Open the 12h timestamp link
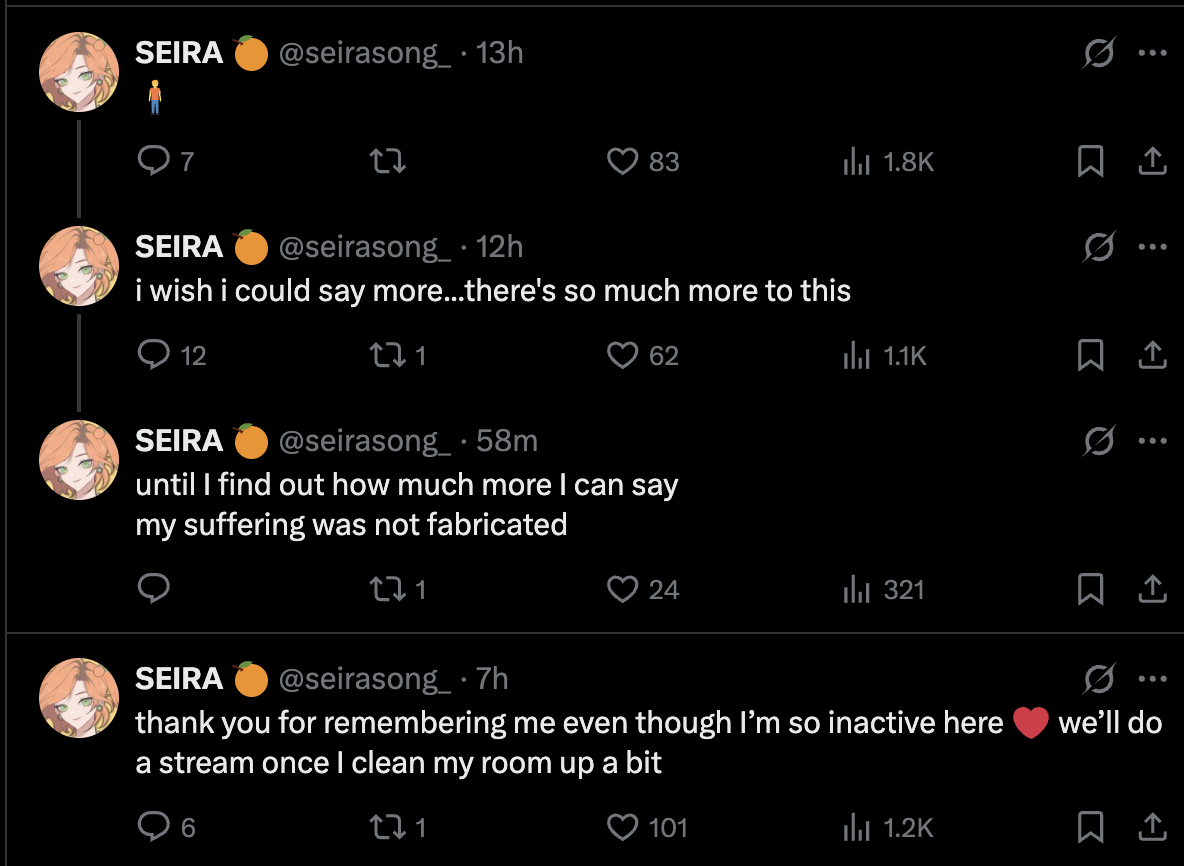1184x866 pixels. click(x=500, y=247)
